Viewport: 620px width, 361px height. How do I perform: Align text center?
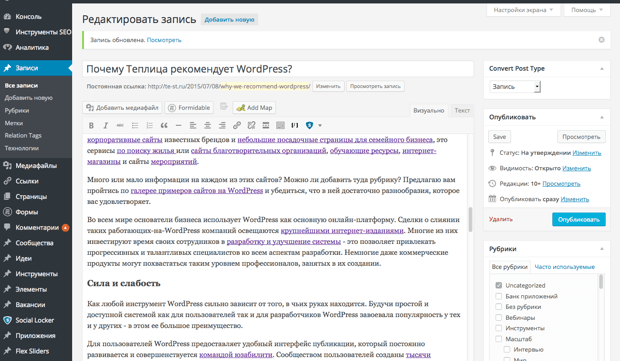pyautogui.click(x=208, y=125)
